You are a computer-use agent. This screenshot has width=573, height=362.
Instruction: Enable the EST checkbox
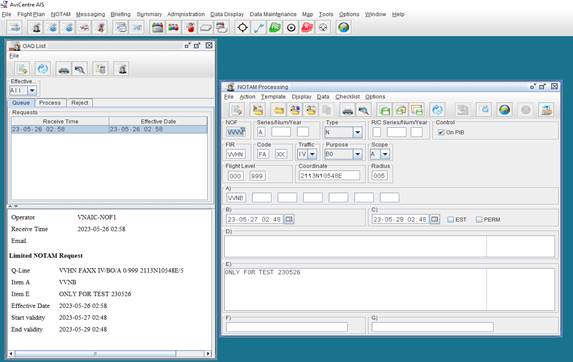coord(451,220)
